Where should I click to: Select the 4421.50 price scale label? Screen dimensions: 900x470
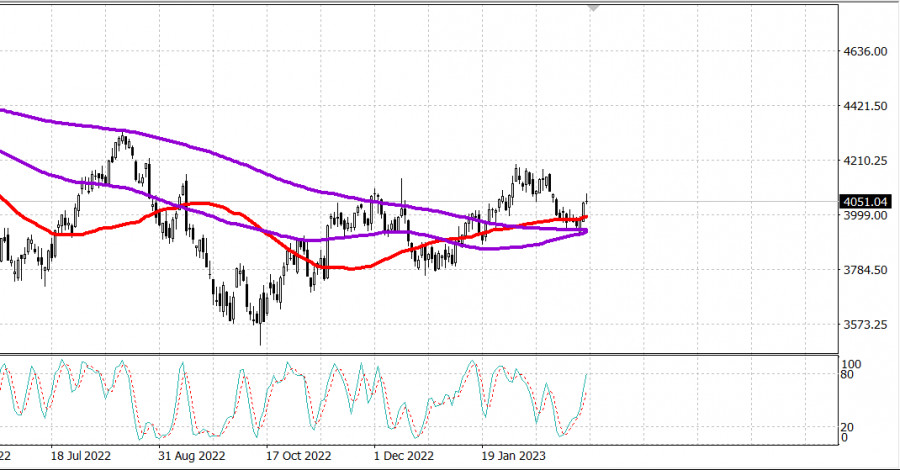pos(866,106)
